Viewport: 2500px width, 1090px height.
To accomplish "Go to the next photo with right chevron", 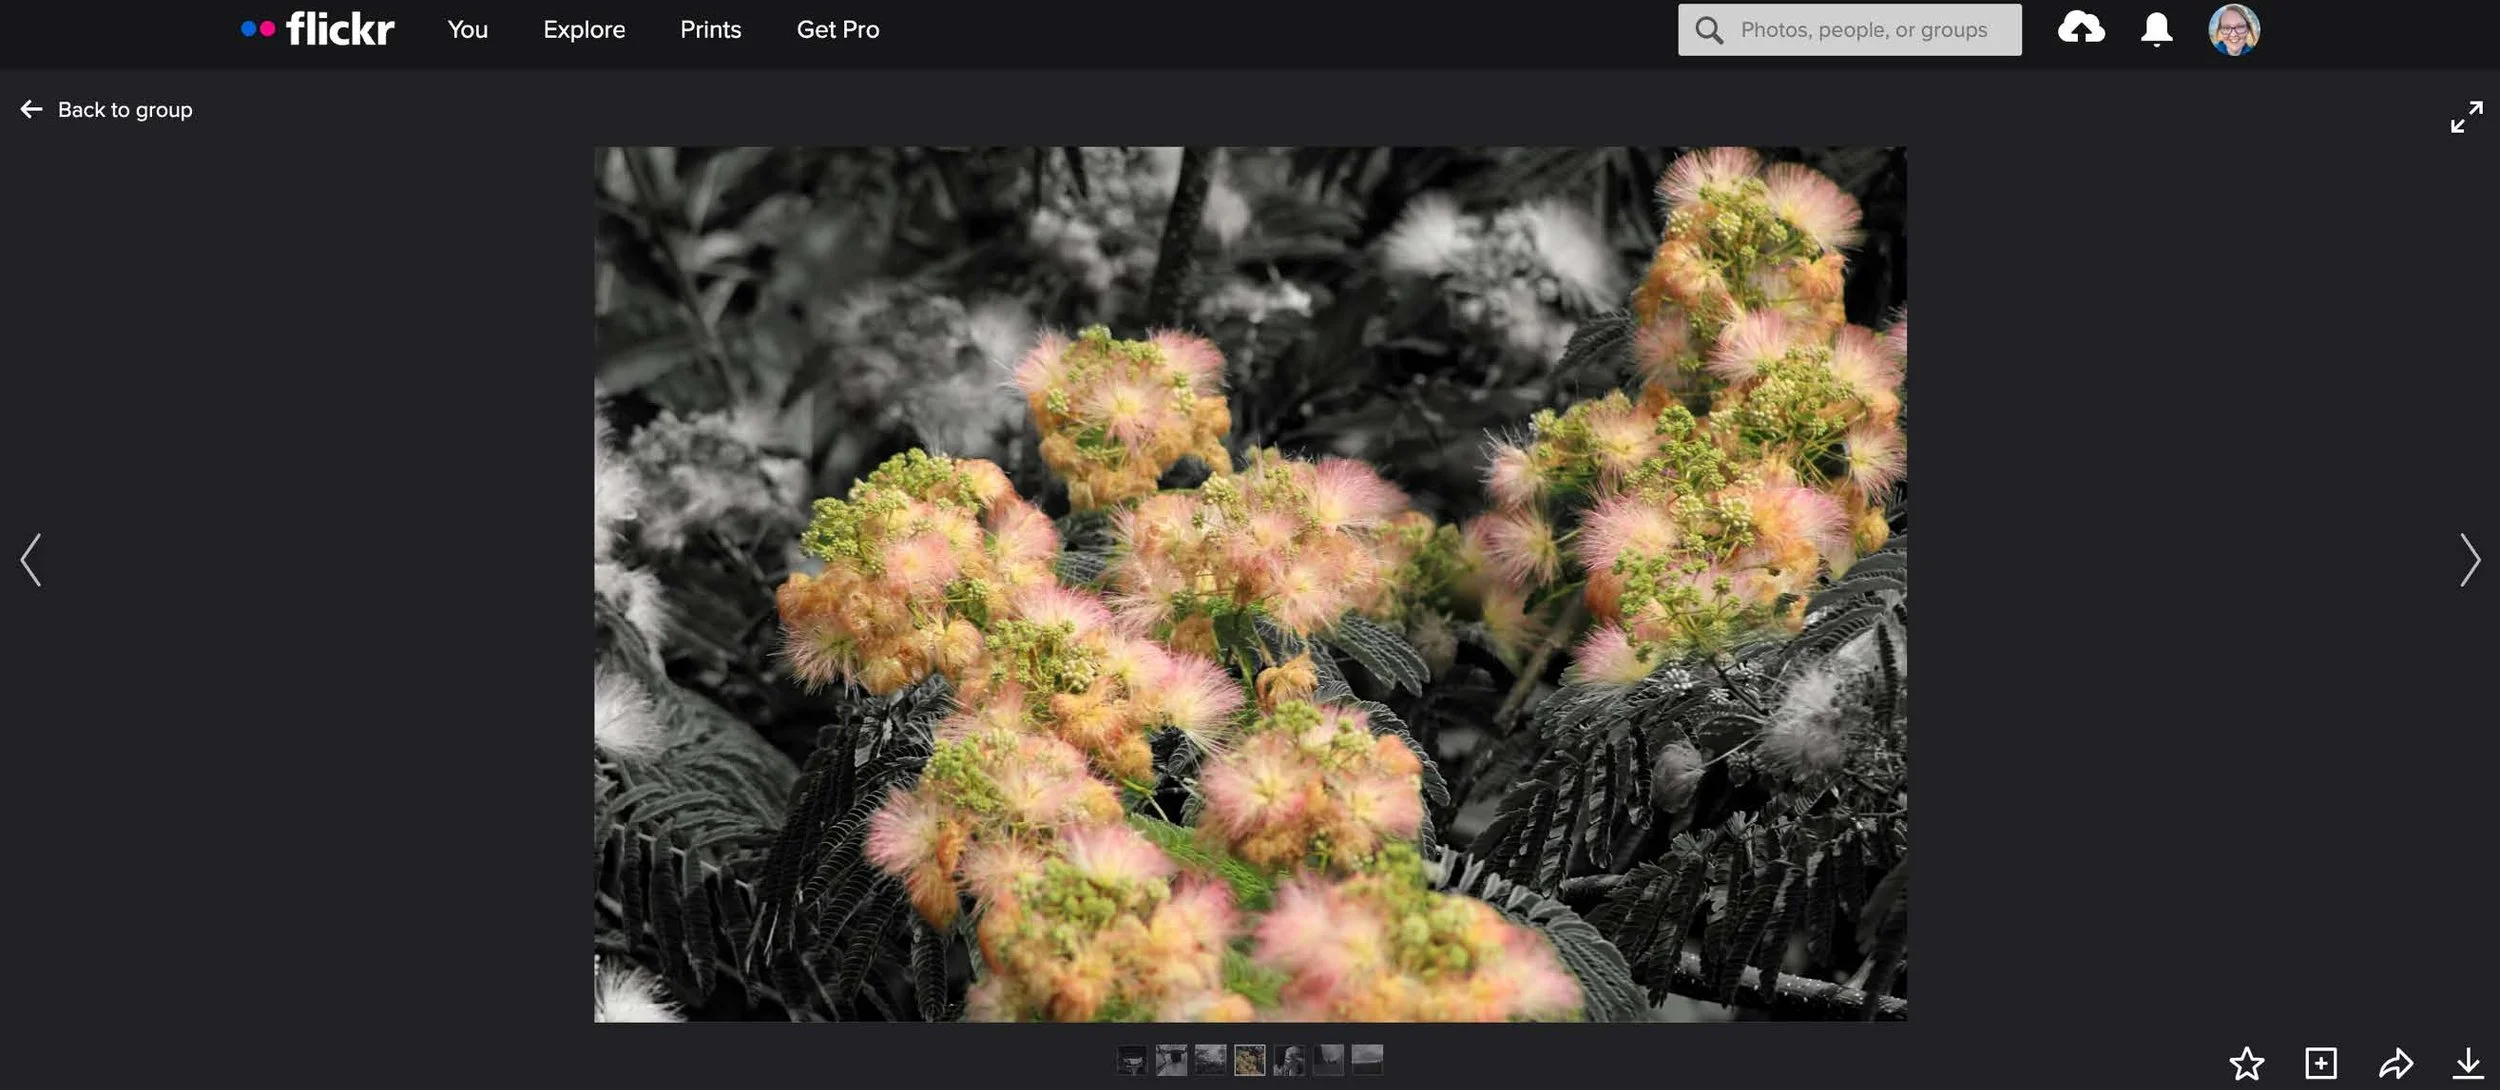I will pyautogui.click(x=2469, y=559).
